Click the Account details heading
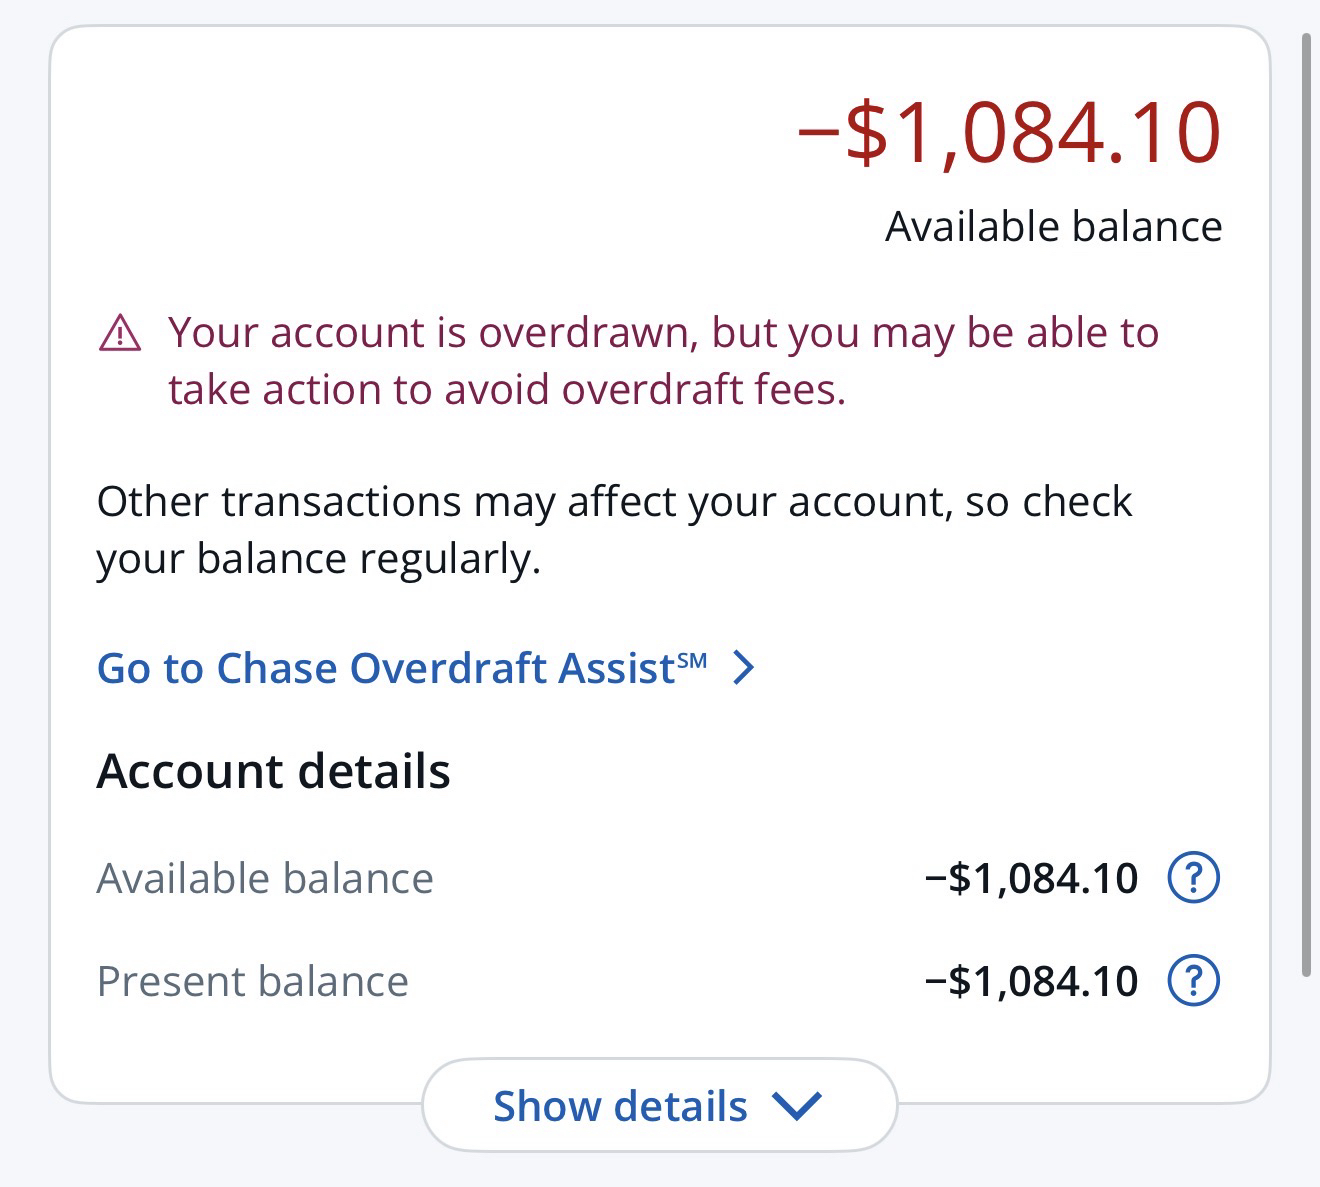This screenshot has width=1320, height=1187. click(x=273, y=772)
